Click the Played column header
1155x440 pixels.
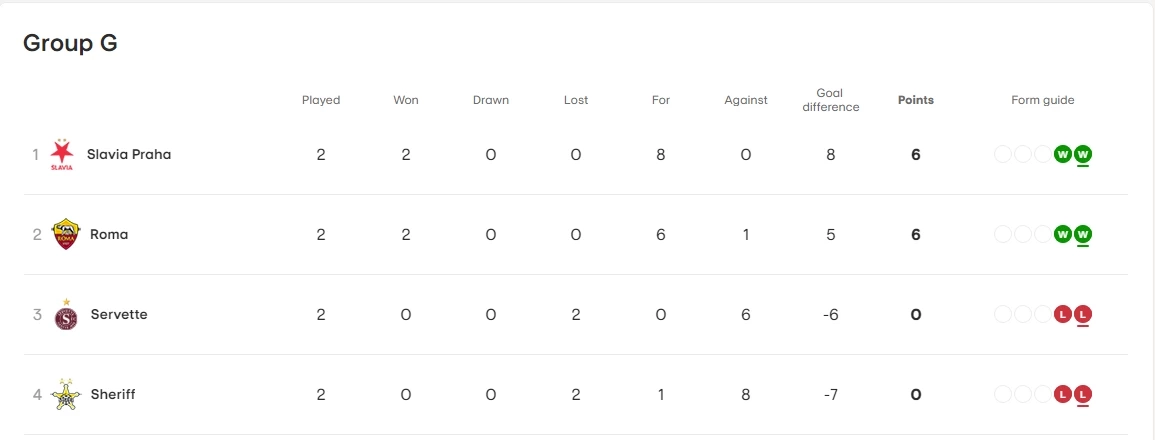[x=321, y=100]
